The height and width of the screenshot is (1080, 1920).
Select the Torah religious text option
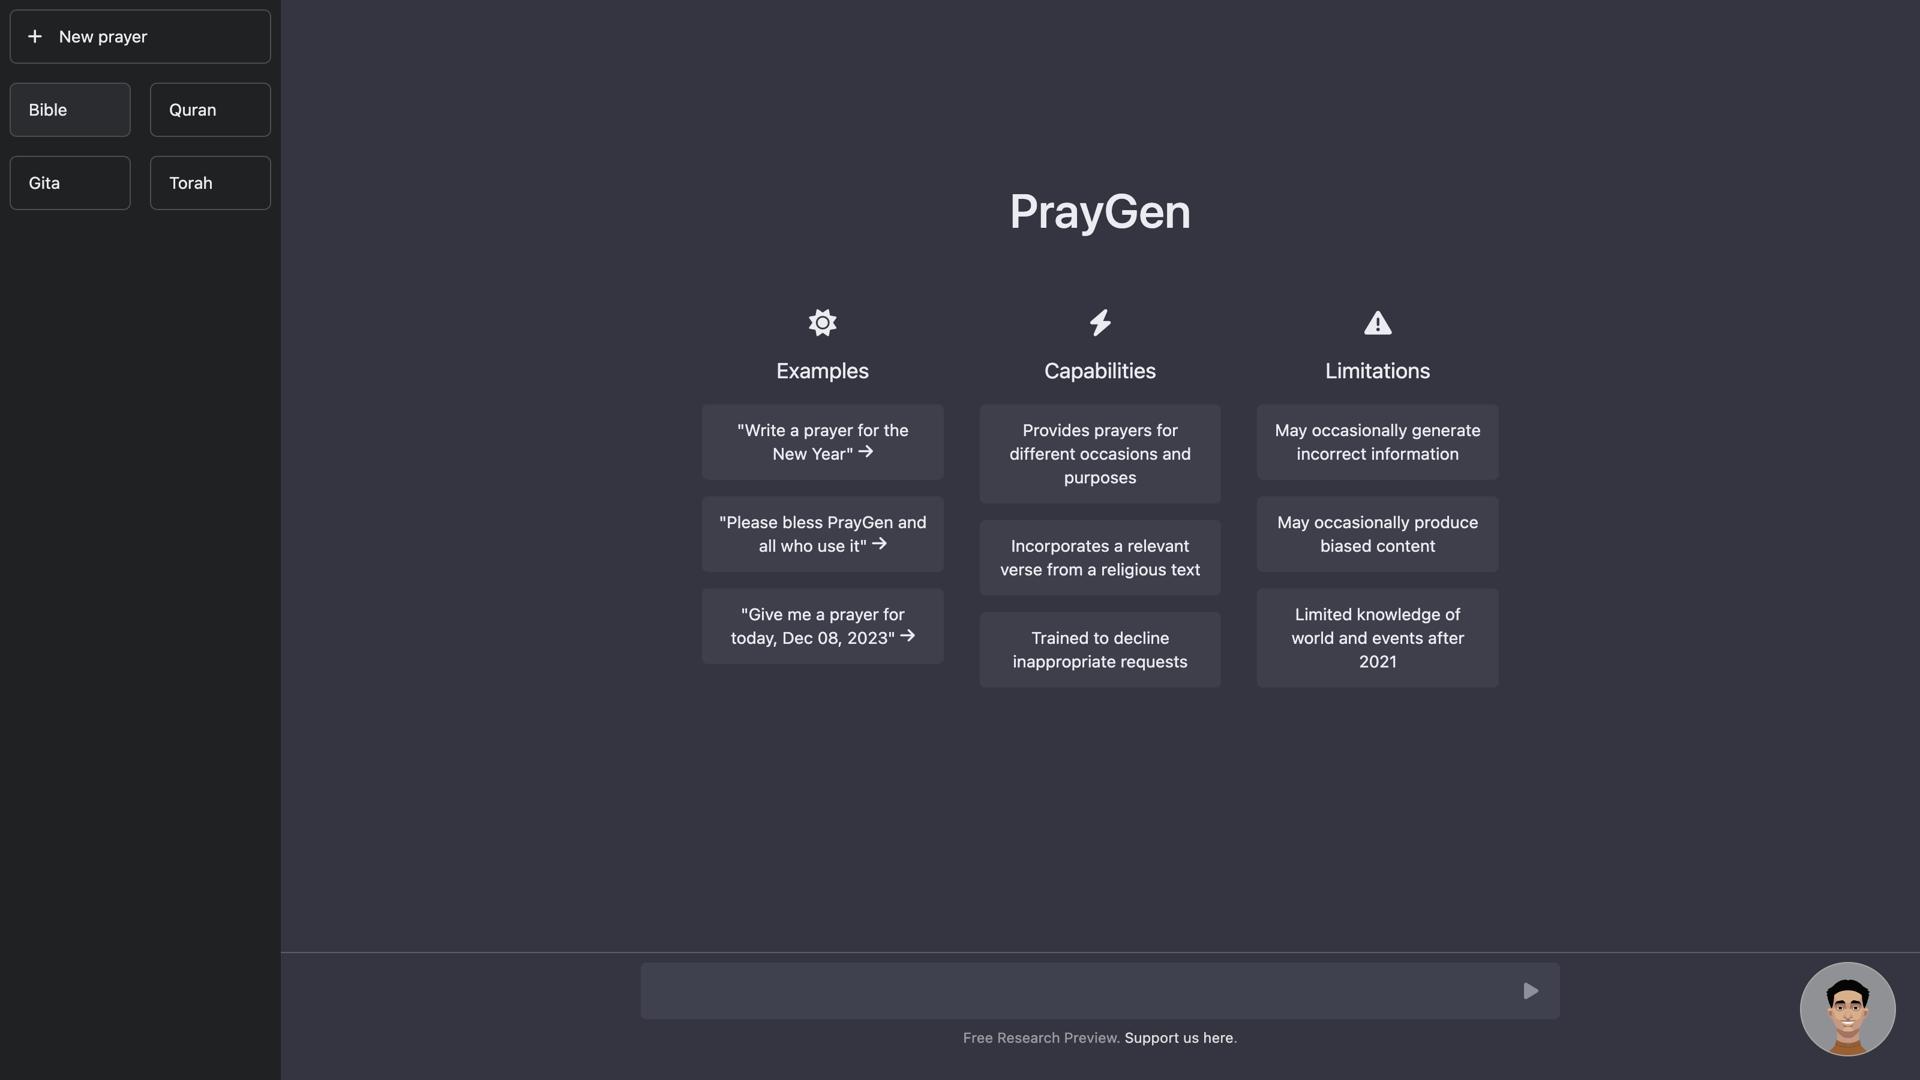209,183
